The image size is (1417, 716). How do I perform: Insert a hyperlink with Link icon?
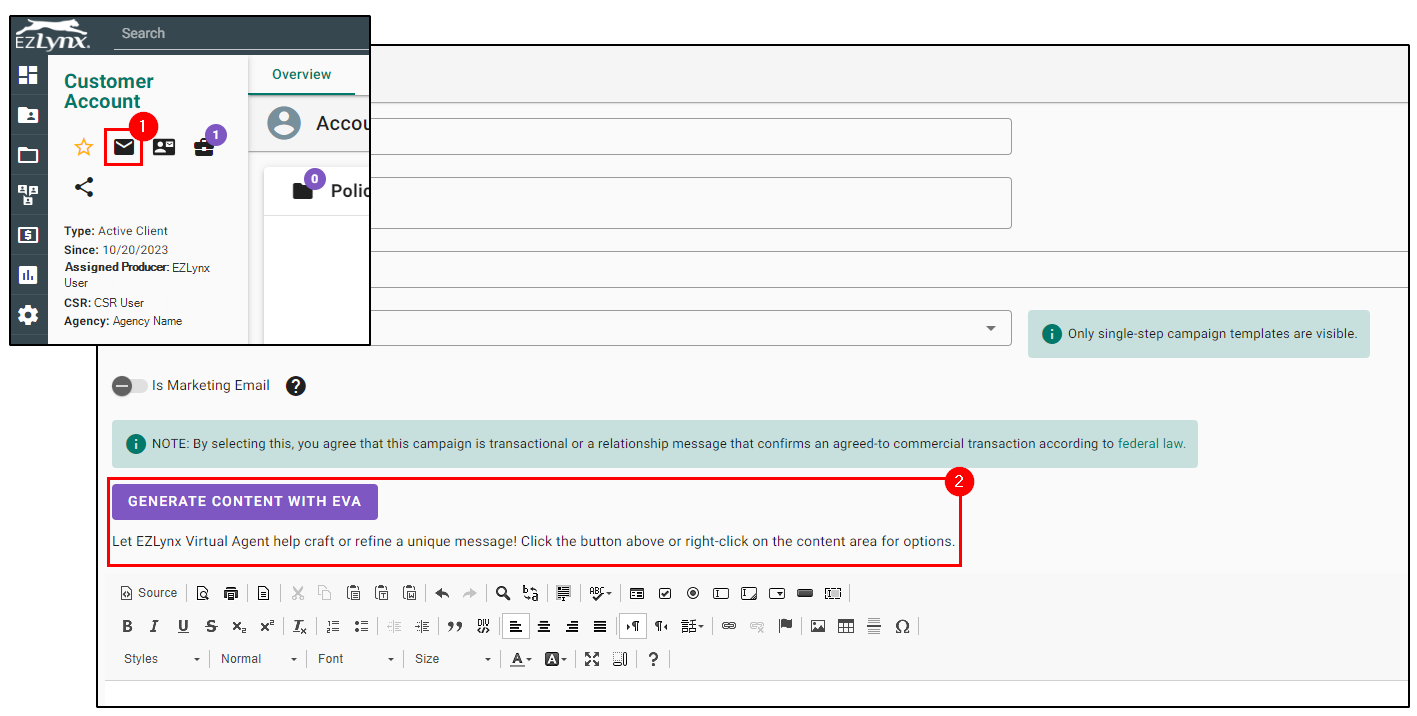[729, 626]
